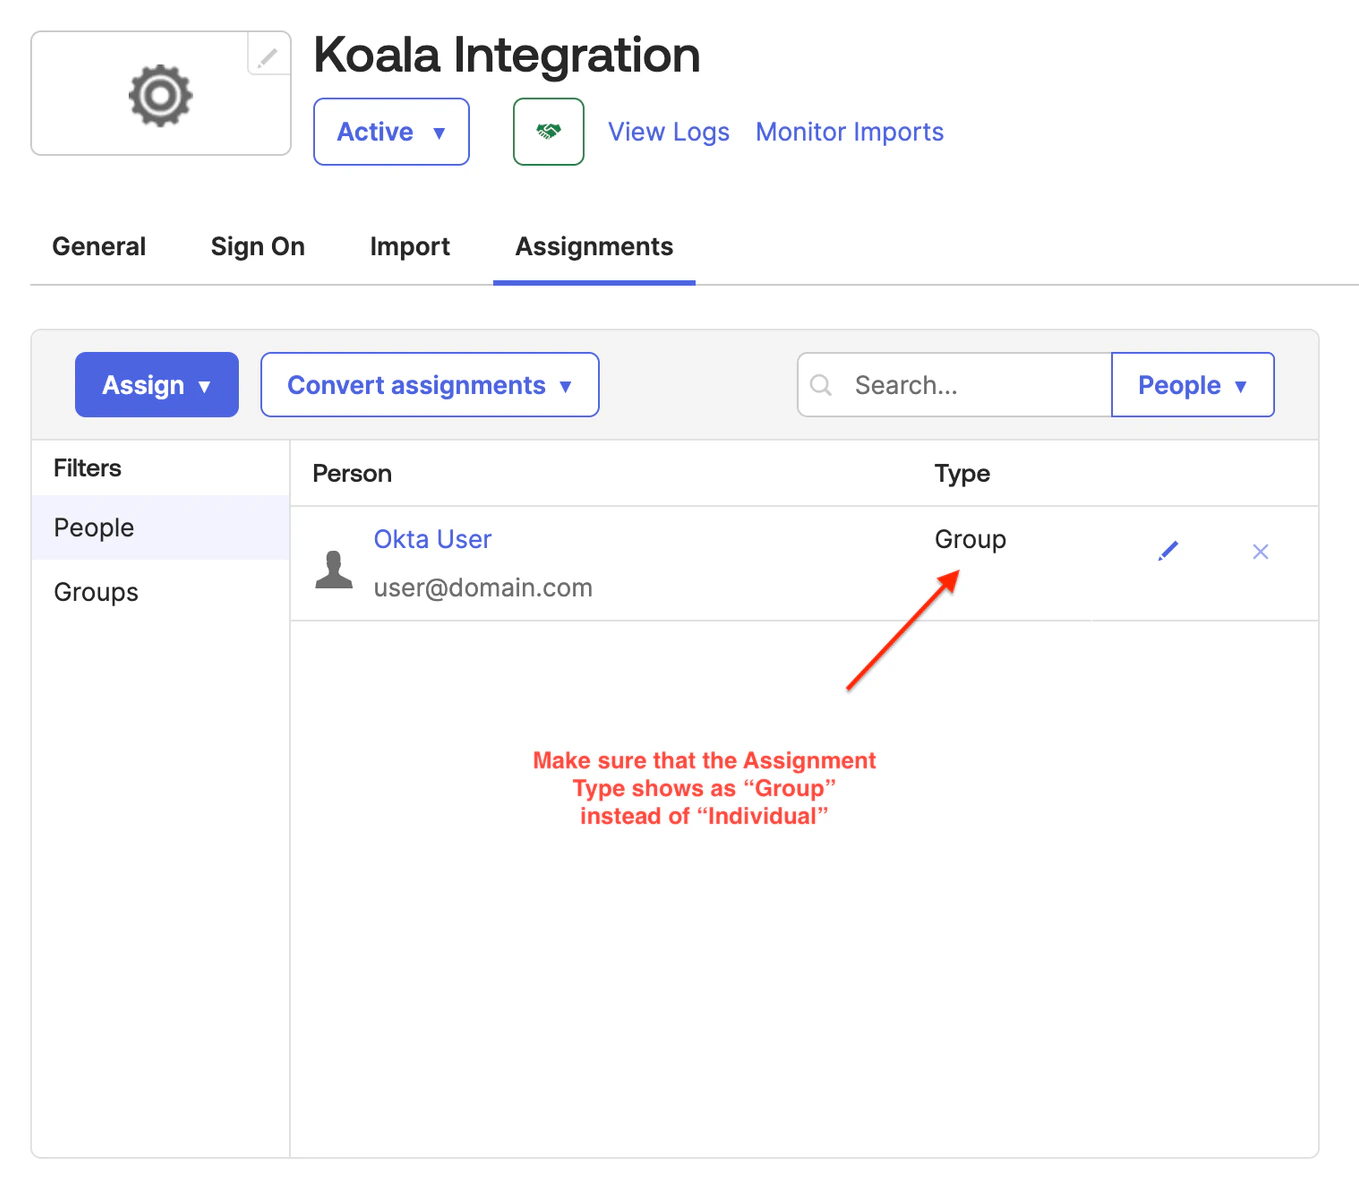The image size is (1359, 1200).
Task: Click the Koala Integration title
Action: coord(507,55)
